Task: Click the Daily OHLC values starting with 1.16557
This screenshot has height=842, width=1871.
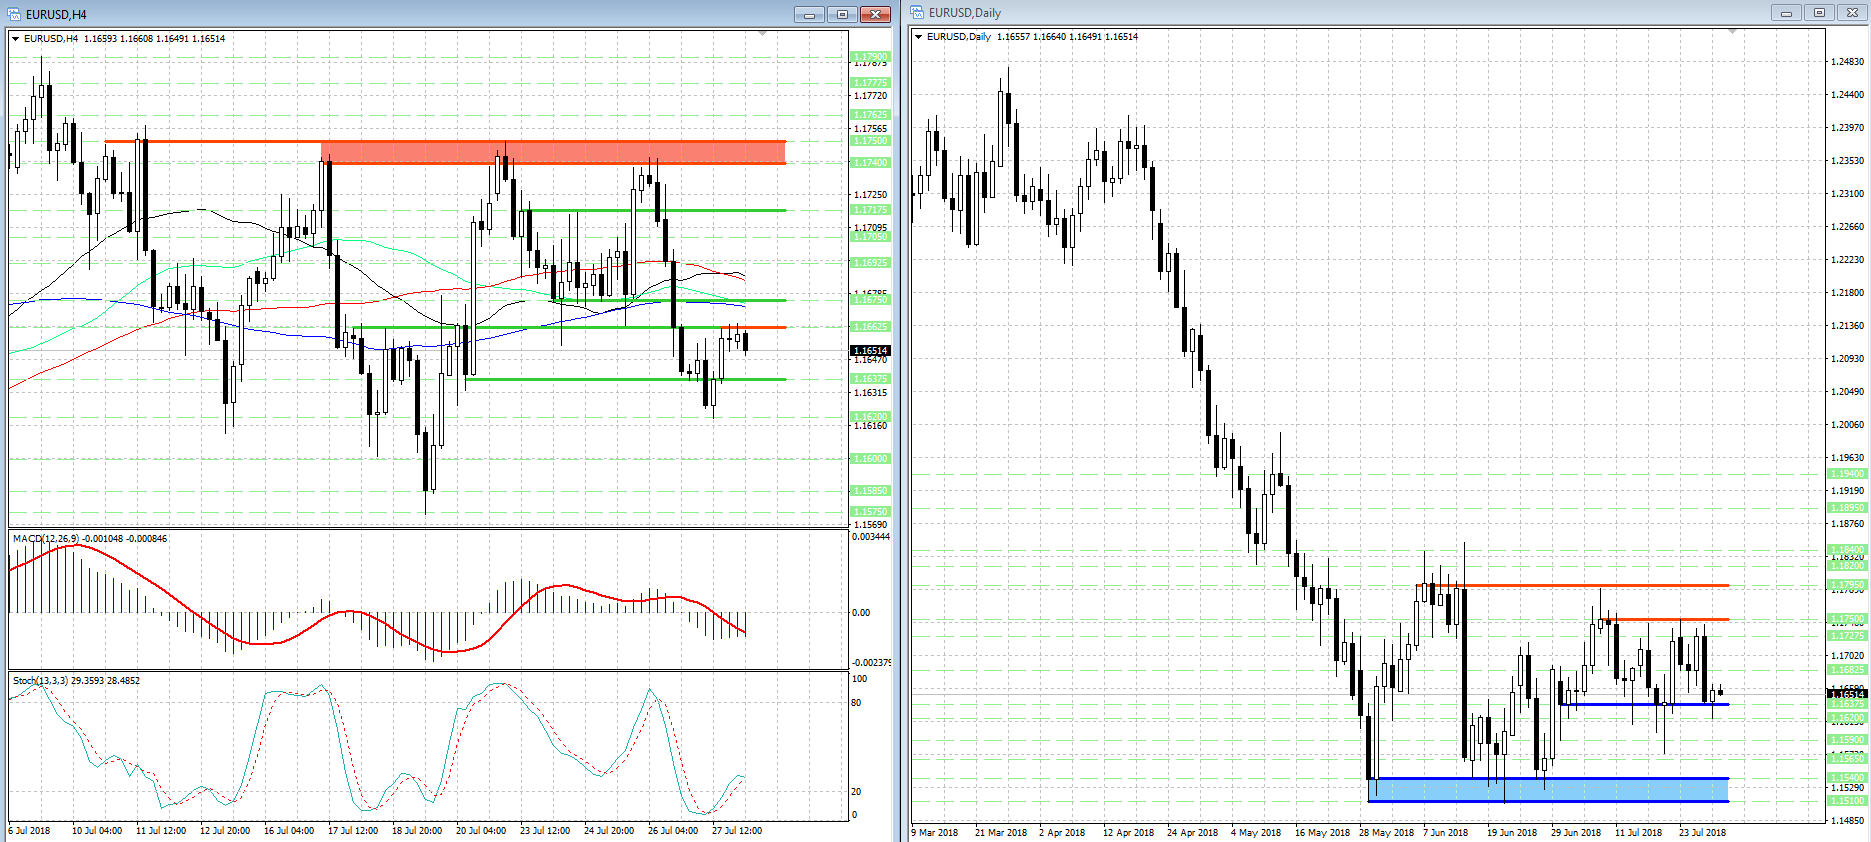Action: [1068, 37]
